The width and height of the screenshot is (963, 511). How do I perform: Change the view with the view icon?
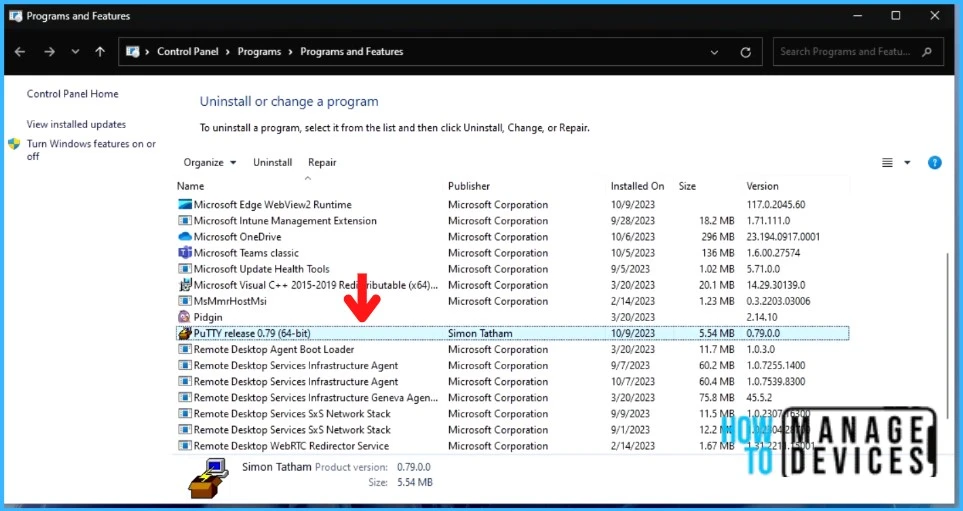(x=887, y=163)
